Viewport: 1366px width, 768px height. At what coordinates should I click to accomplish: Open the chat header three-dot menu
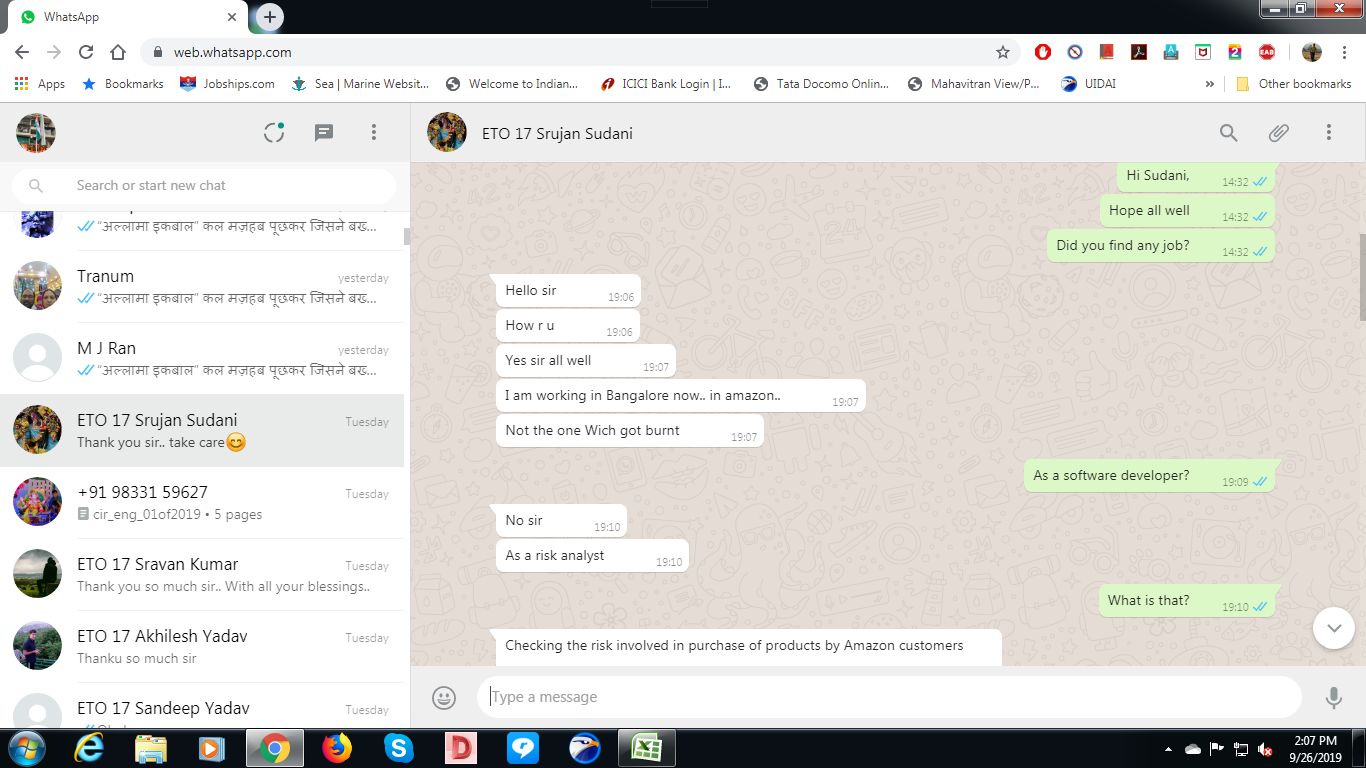pos(1329,133)
